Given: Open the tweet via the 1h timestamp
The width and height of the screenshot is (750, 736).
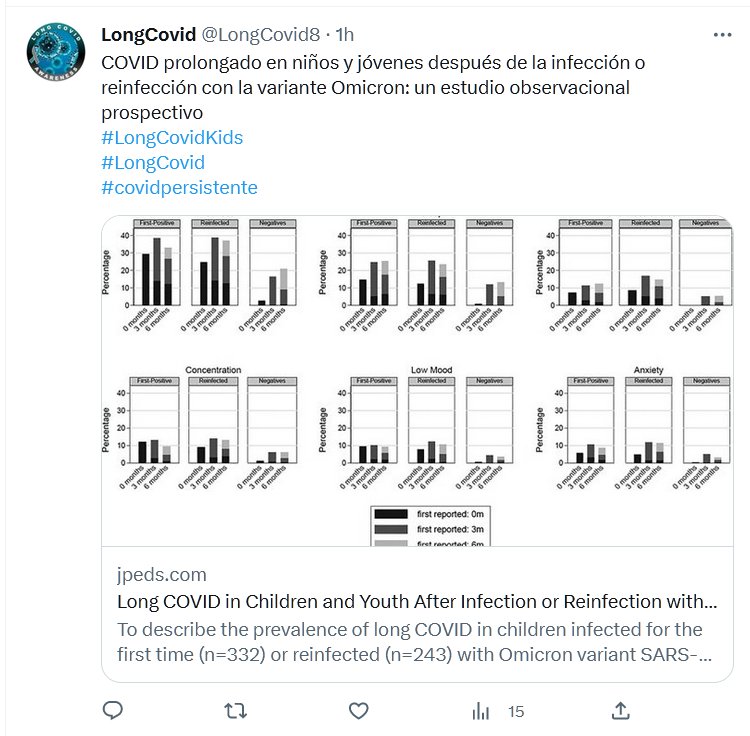Looking at the screenshot, I should 345,35.
